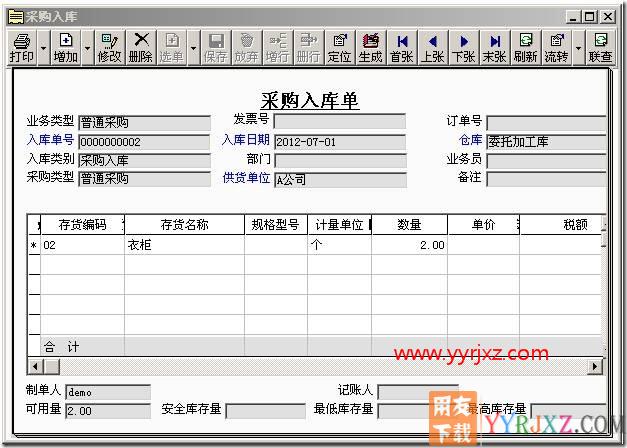Go to next document with 下张
The width and height of the screenshot is (627, 448).
pos(464,48)
